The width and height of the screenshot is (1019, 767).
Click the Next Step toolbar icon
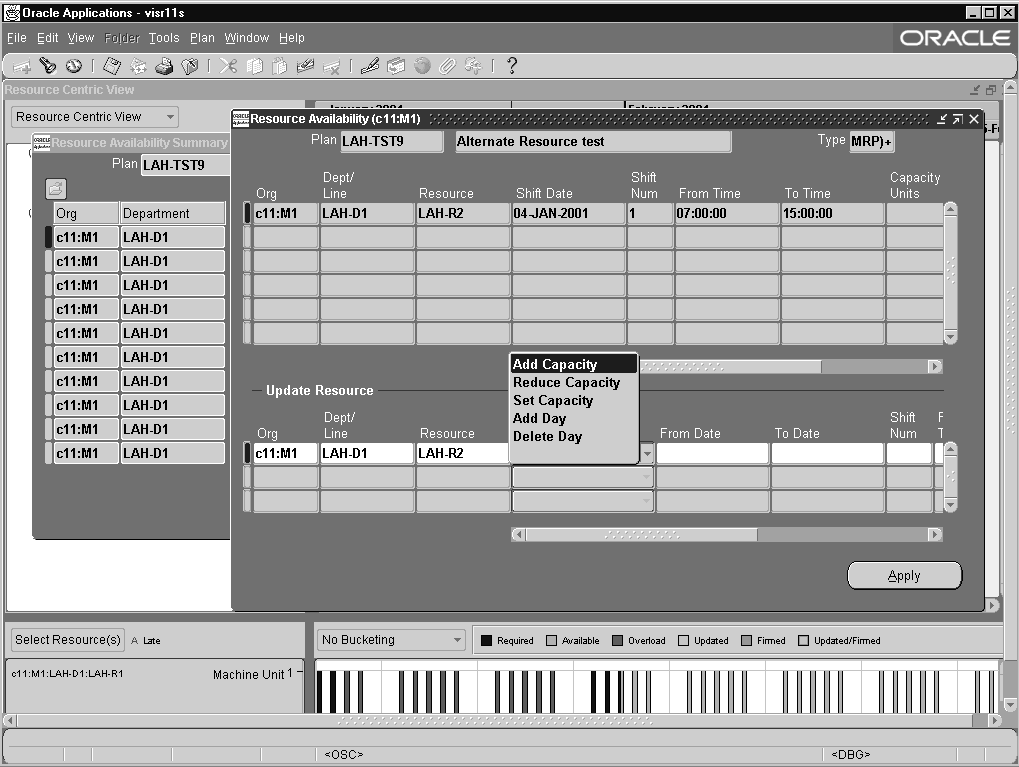(138, 66)
